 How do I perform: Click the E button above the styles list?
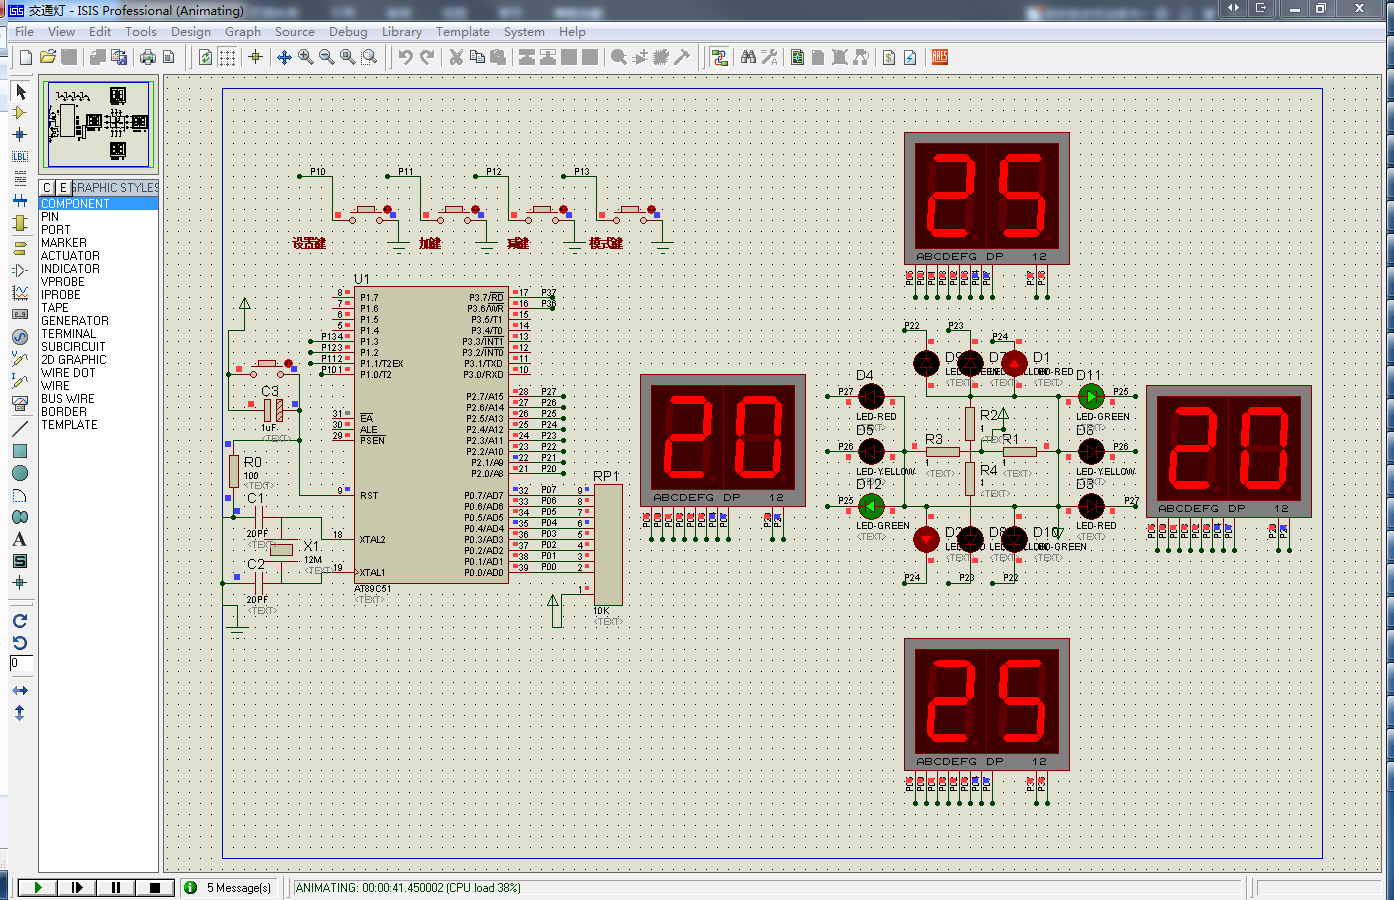coord(63,187)
